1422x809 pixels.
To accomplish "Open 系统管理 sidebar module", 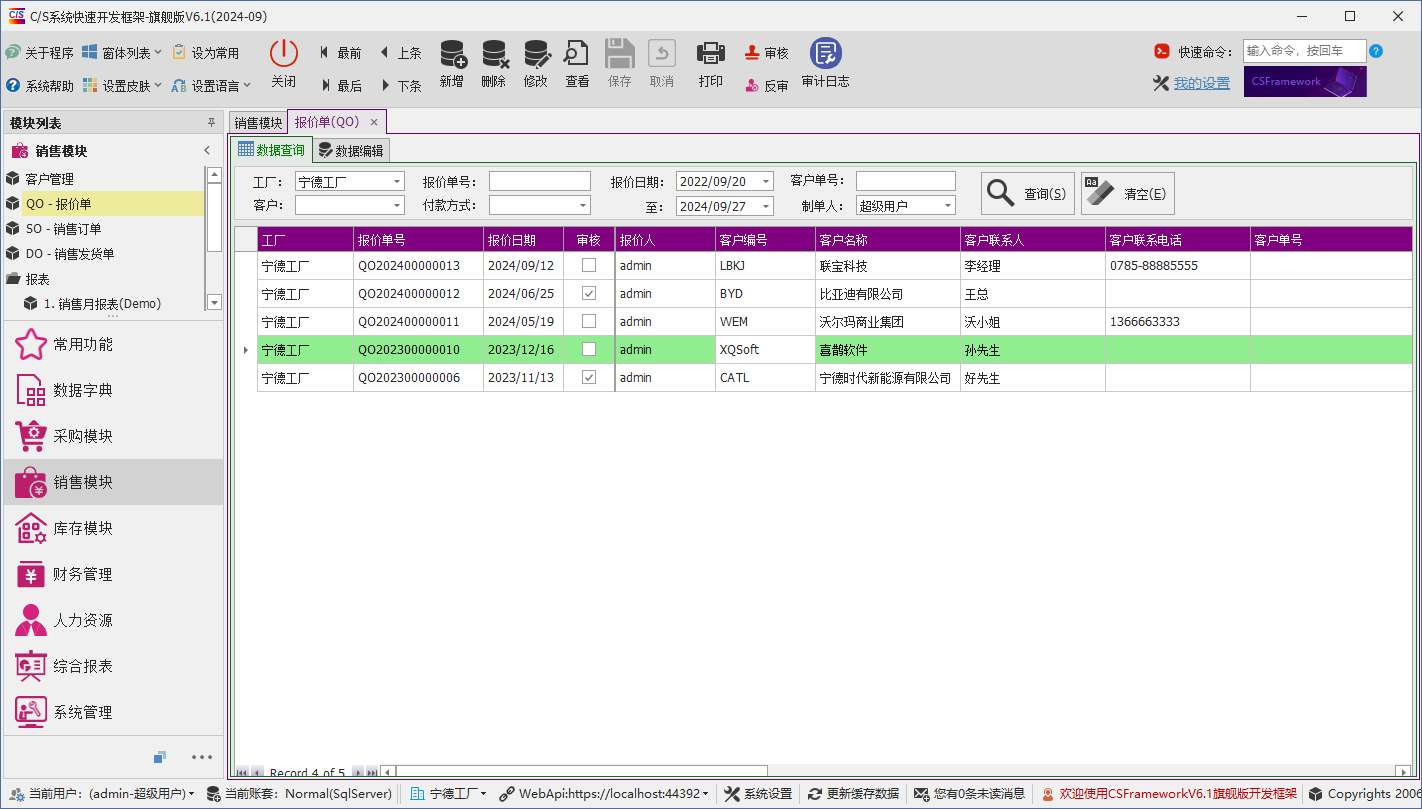I will tap(113, 712).
